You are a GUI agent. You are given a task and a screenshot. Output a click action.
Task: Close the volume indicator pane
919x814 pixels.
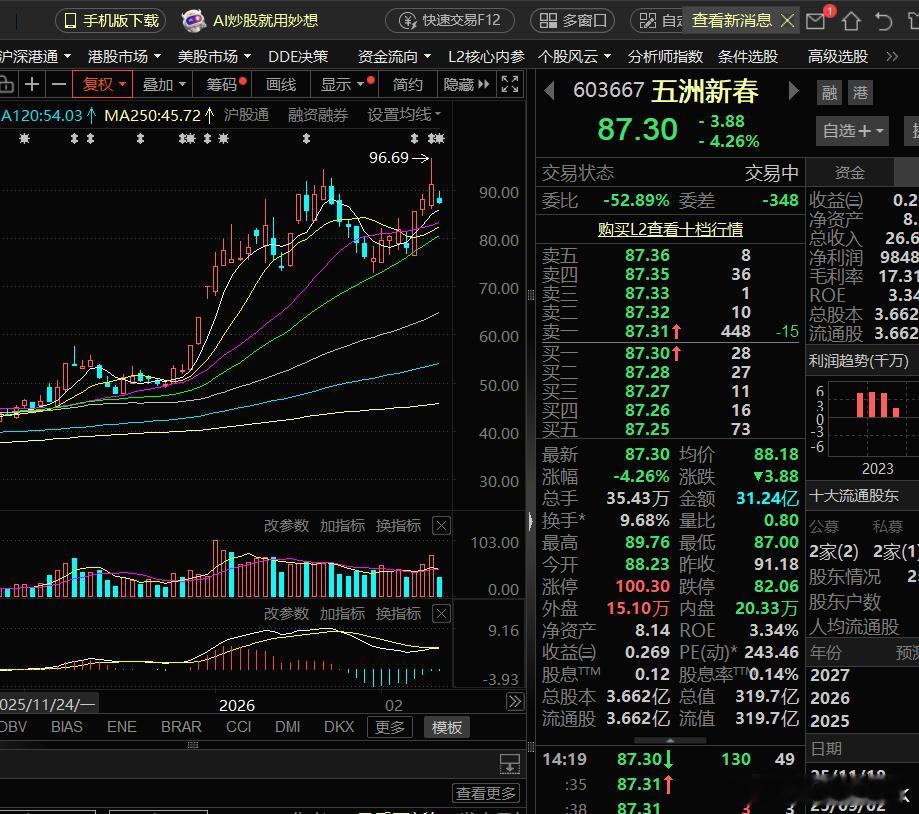click(x=441, y=526)
